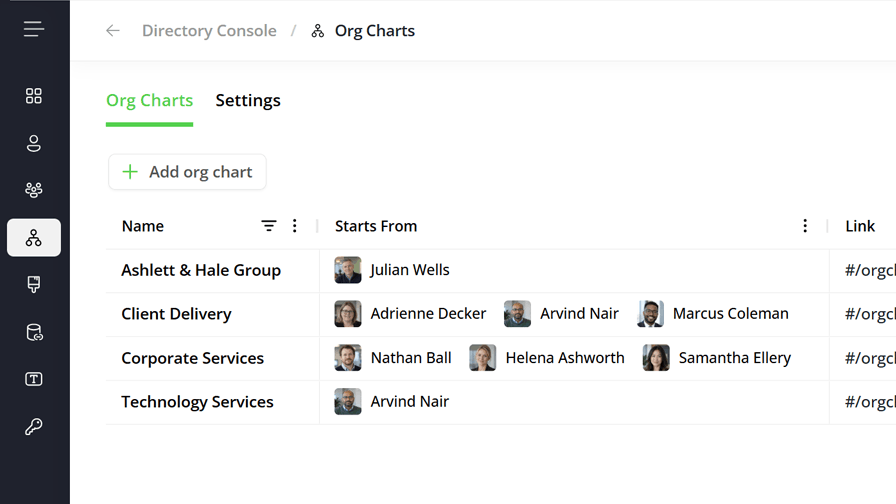Open the link in Technology Services row
The image size is (896, 504).
pyautogui.click(x=870, y=402)
